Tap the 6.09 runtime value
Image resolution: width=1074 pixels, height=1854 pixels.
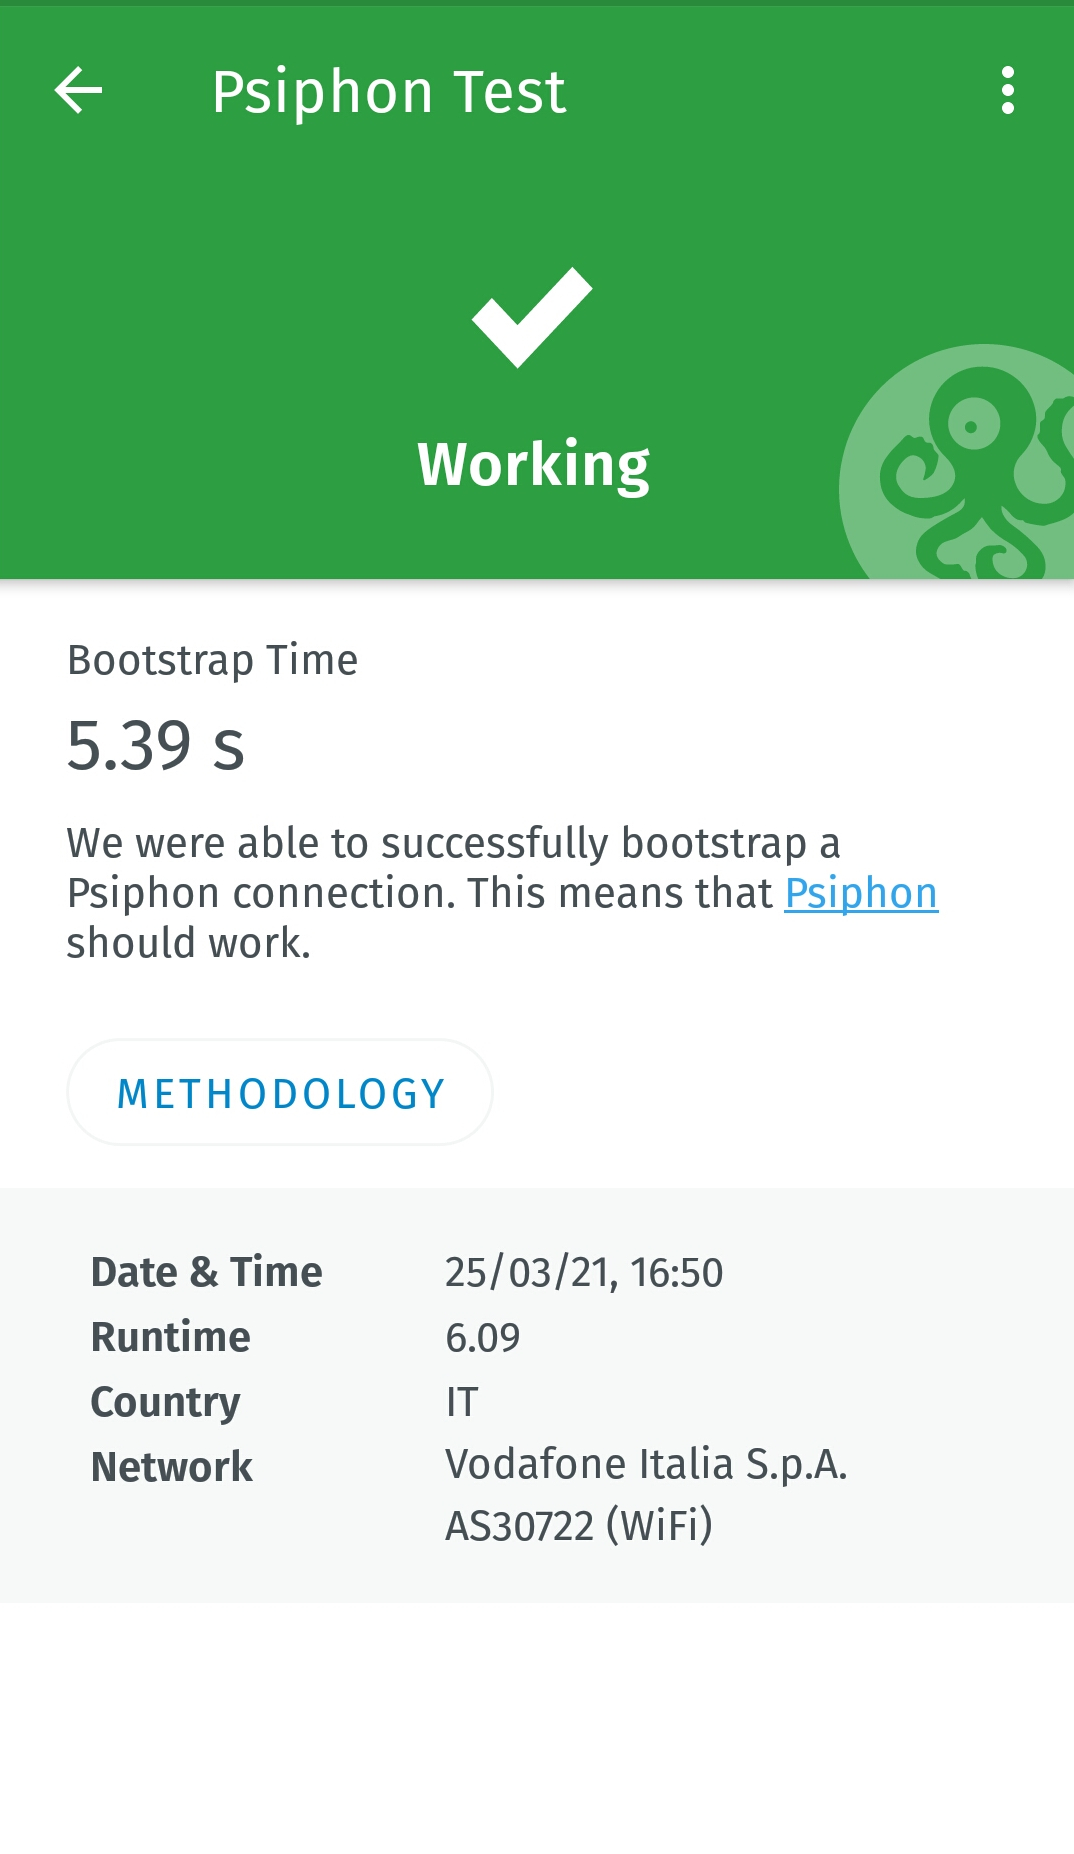point(483,1337)
